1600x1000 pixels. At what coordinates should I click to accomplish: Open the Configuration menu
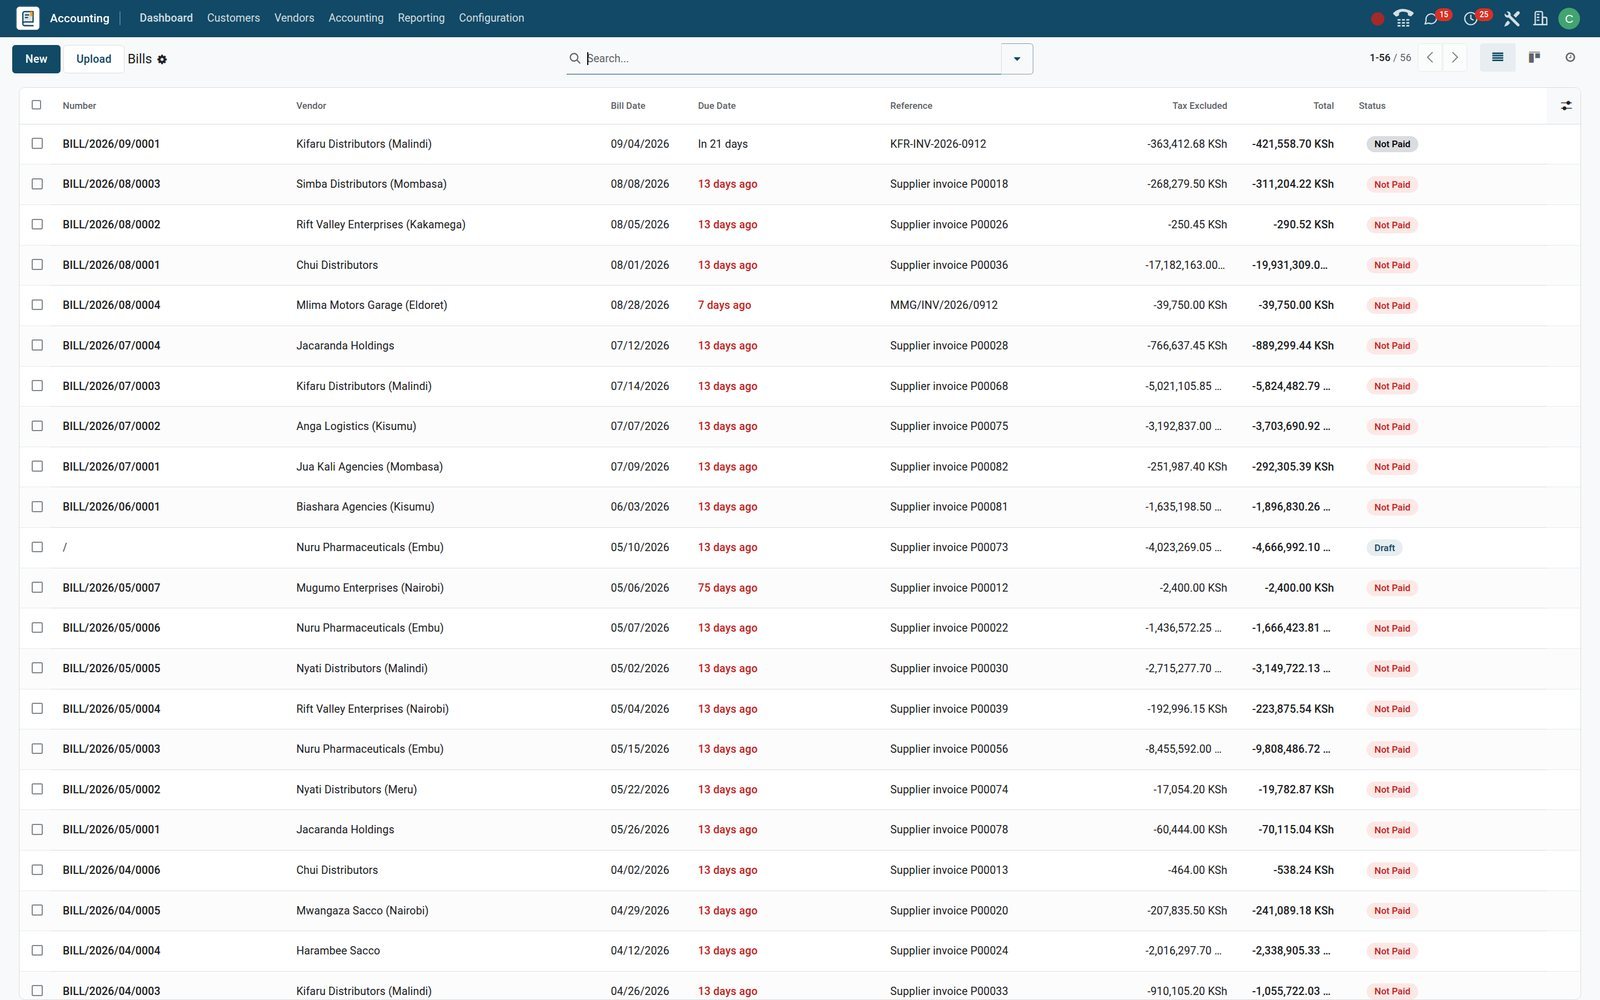point(491,18)
